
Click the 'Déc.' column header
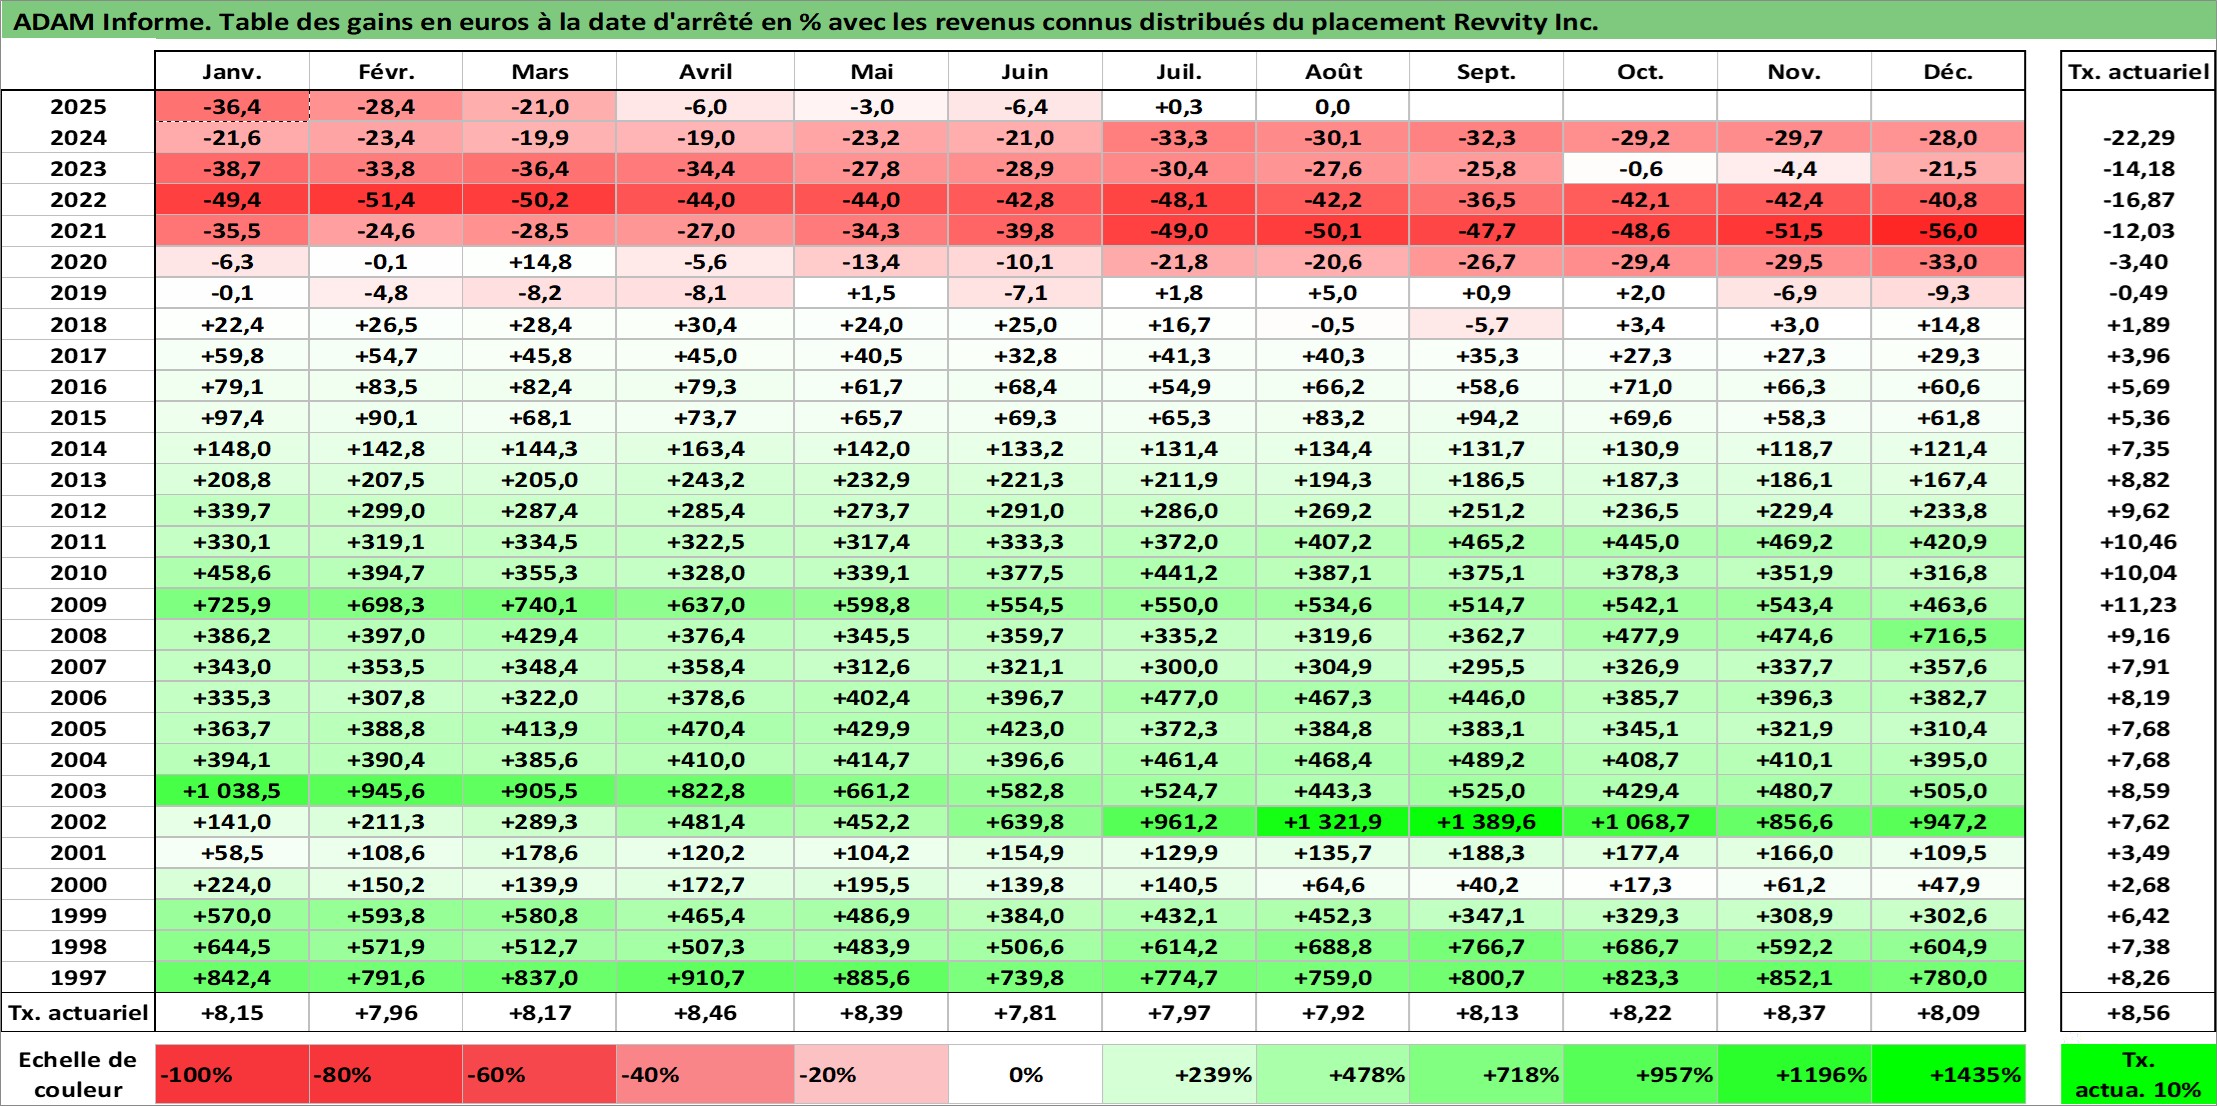pos(1948,72)
